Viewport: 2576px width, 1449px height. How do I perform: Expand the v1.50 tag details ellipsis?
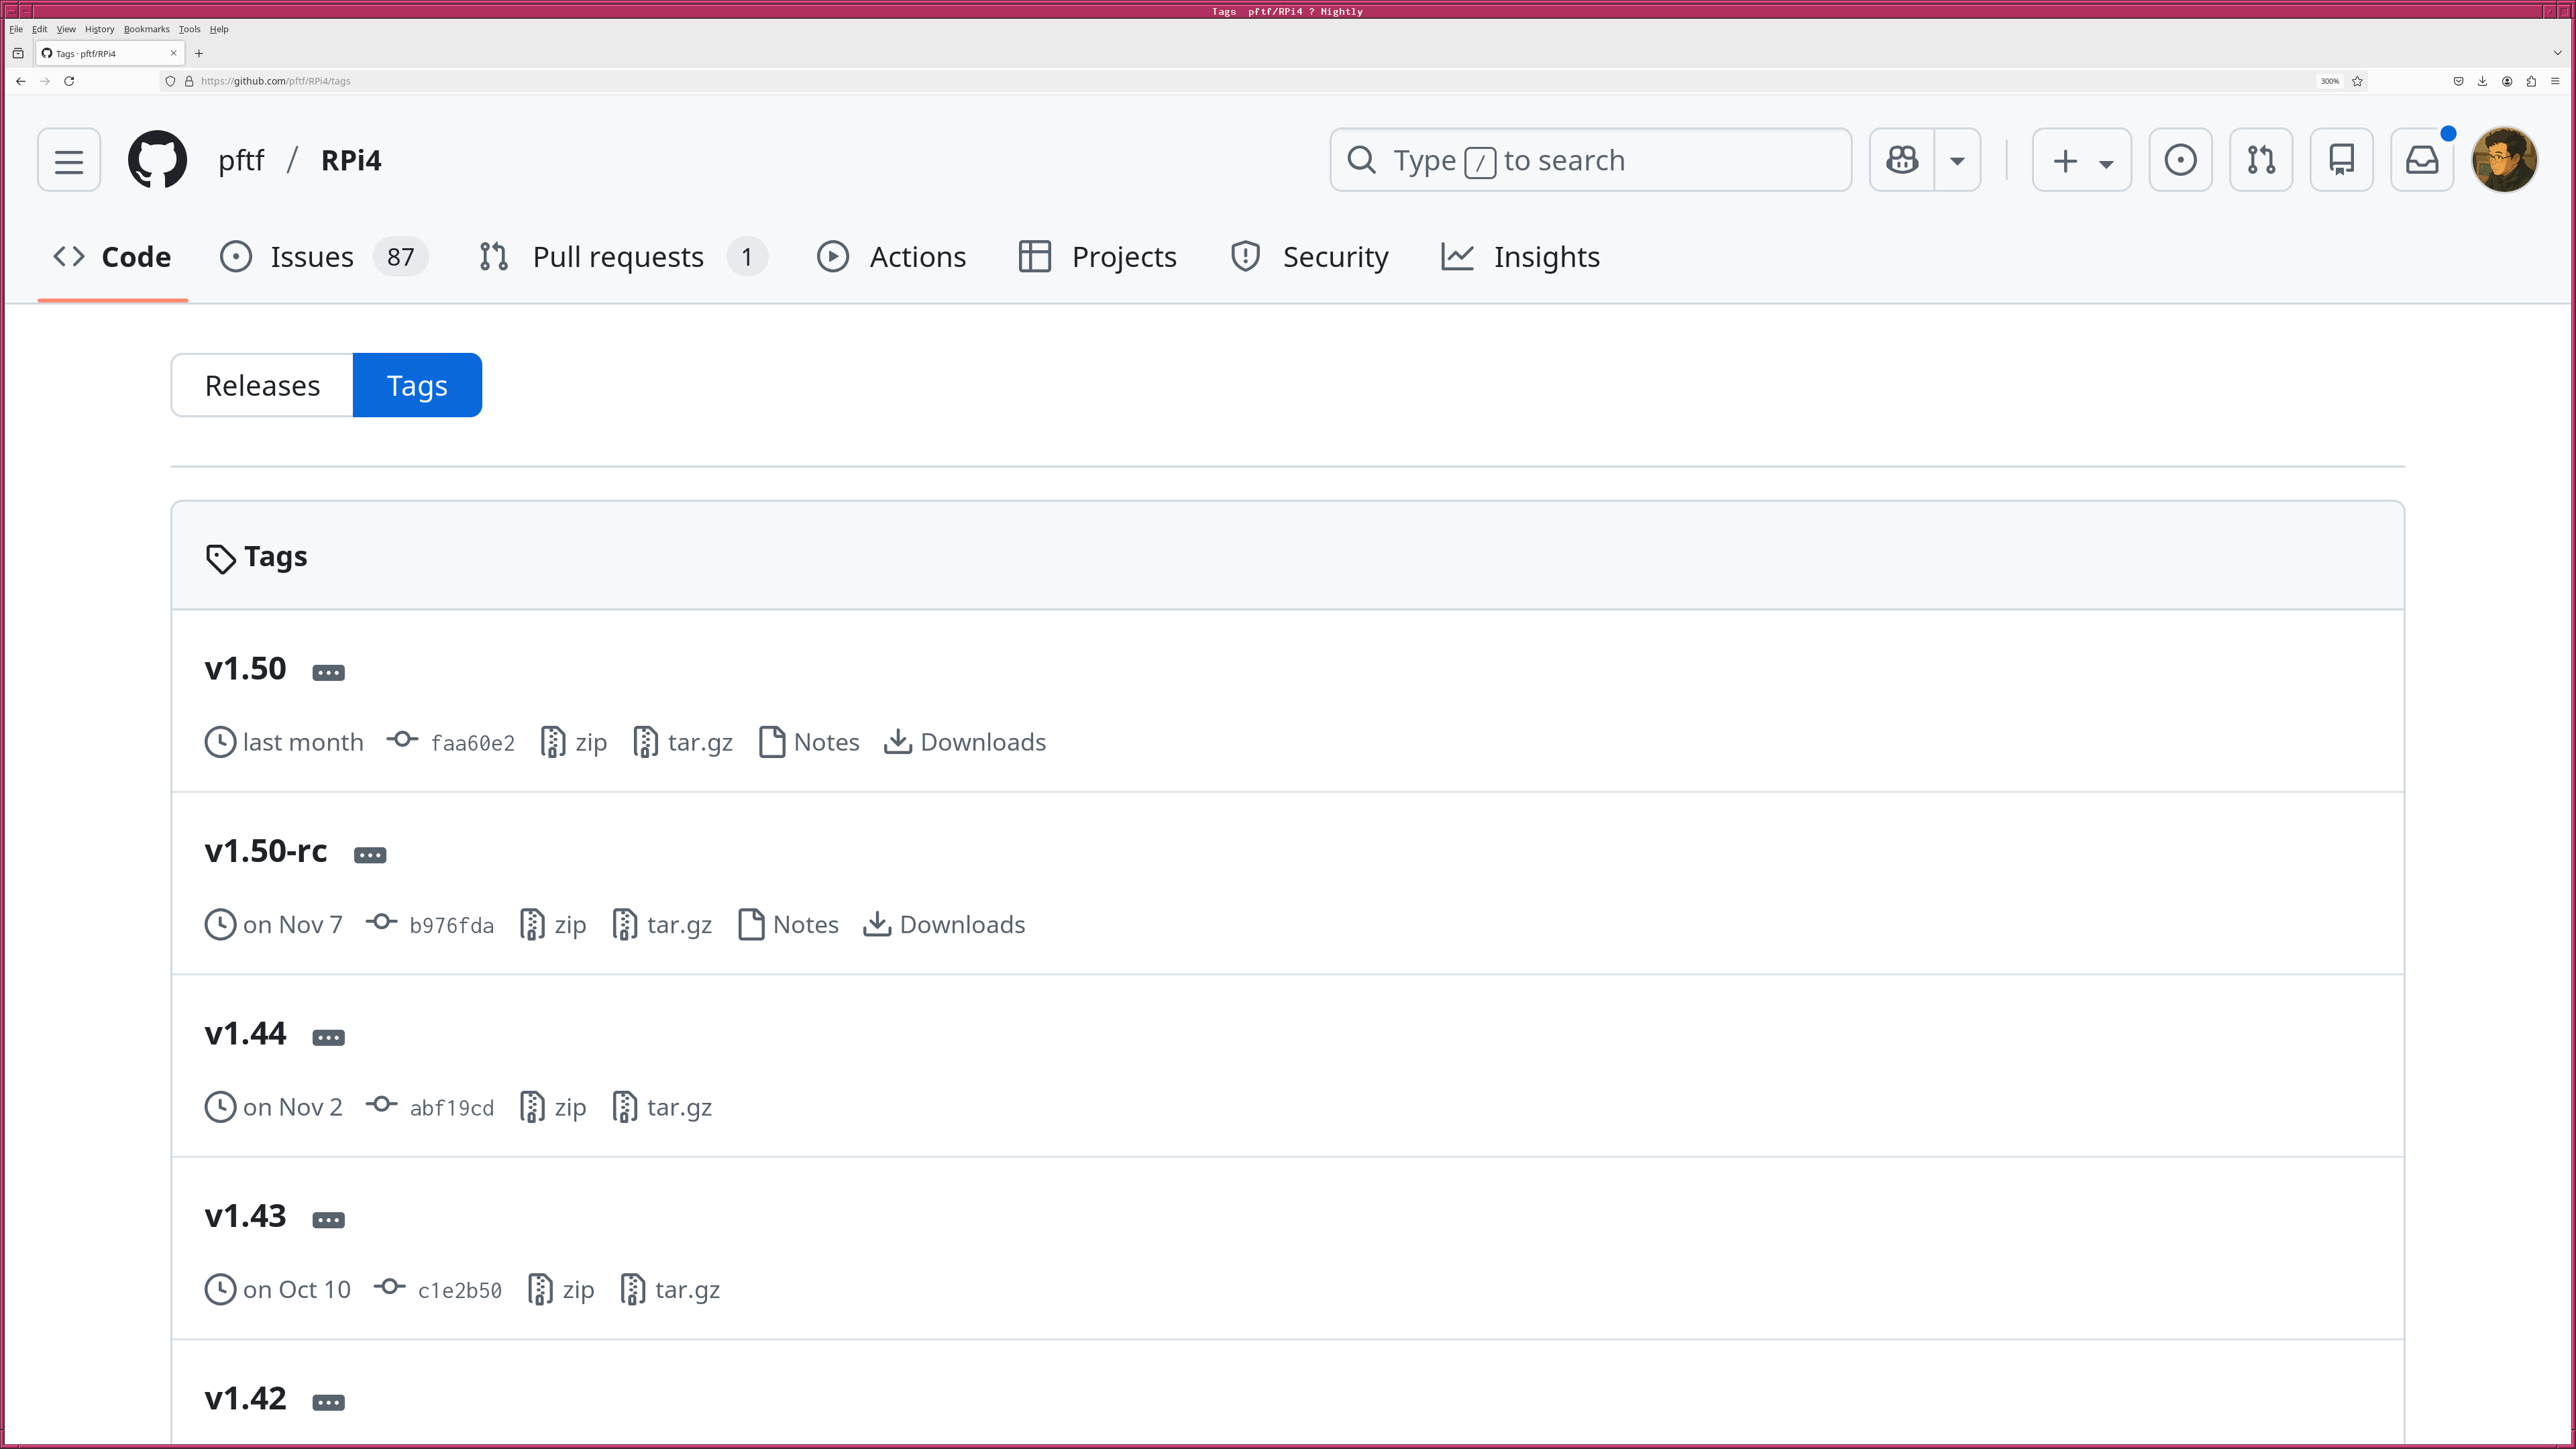[x=328, y=672]
